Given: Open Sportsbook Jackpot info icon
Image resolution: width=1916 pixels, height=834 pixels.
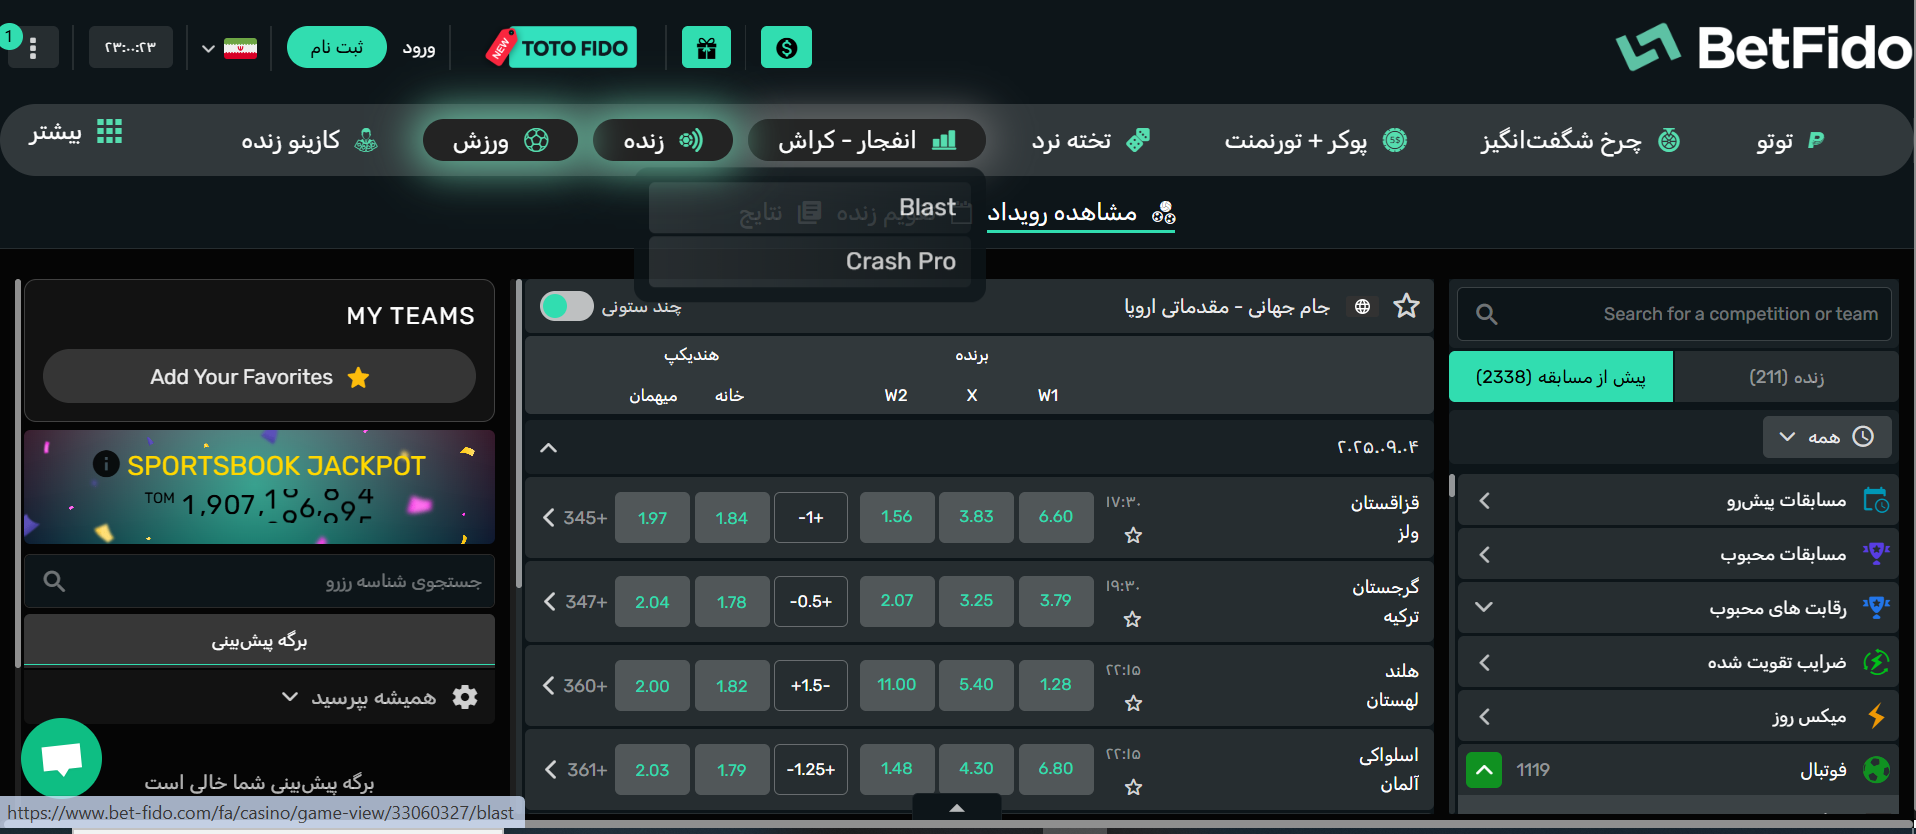Looking at the screenshot, I should [106, 464].
